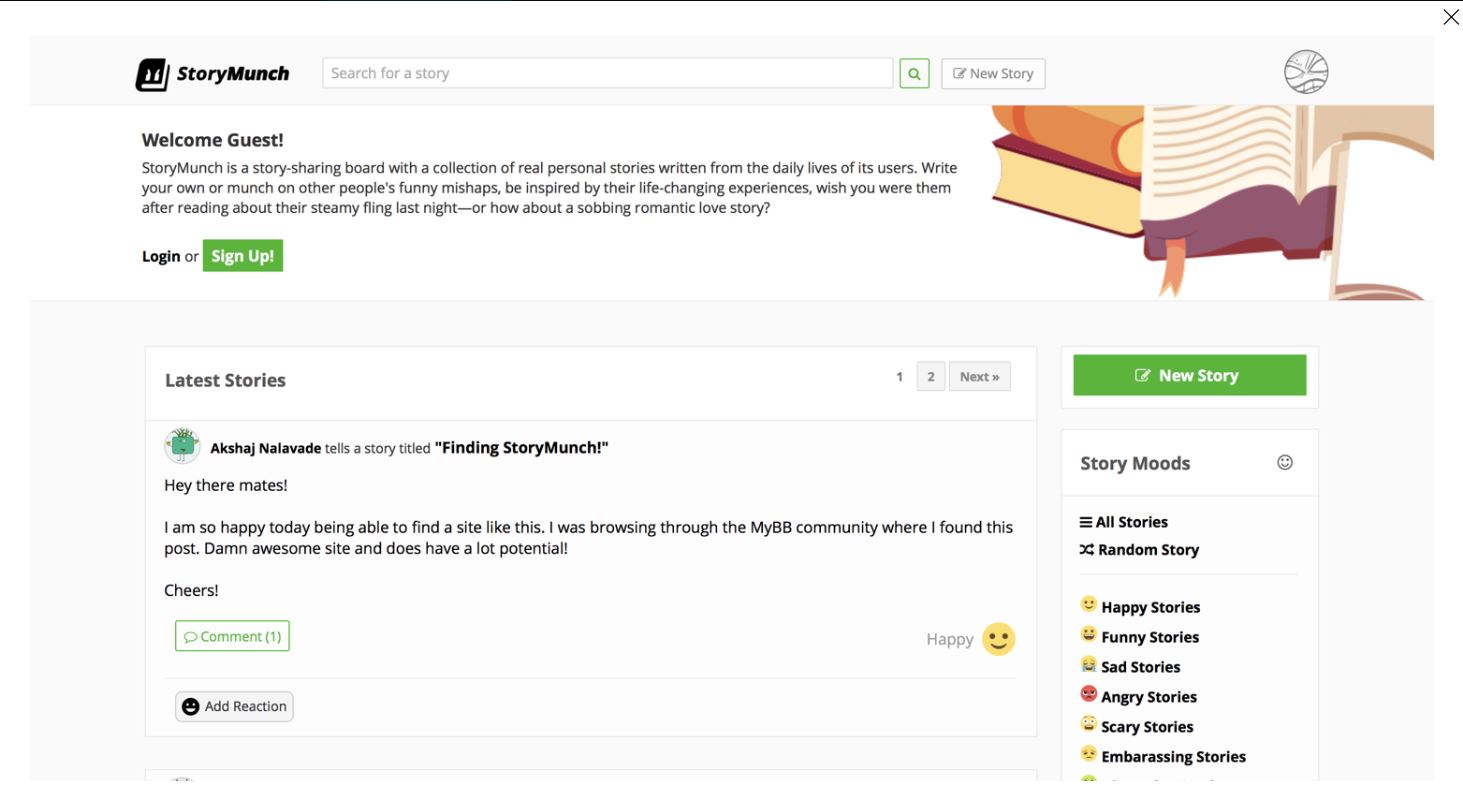Image resolution: width=1463 pixels, height=812 pixels.
Task: Select the laughing Funny Stories emoji
Action: coord(1087,635)
